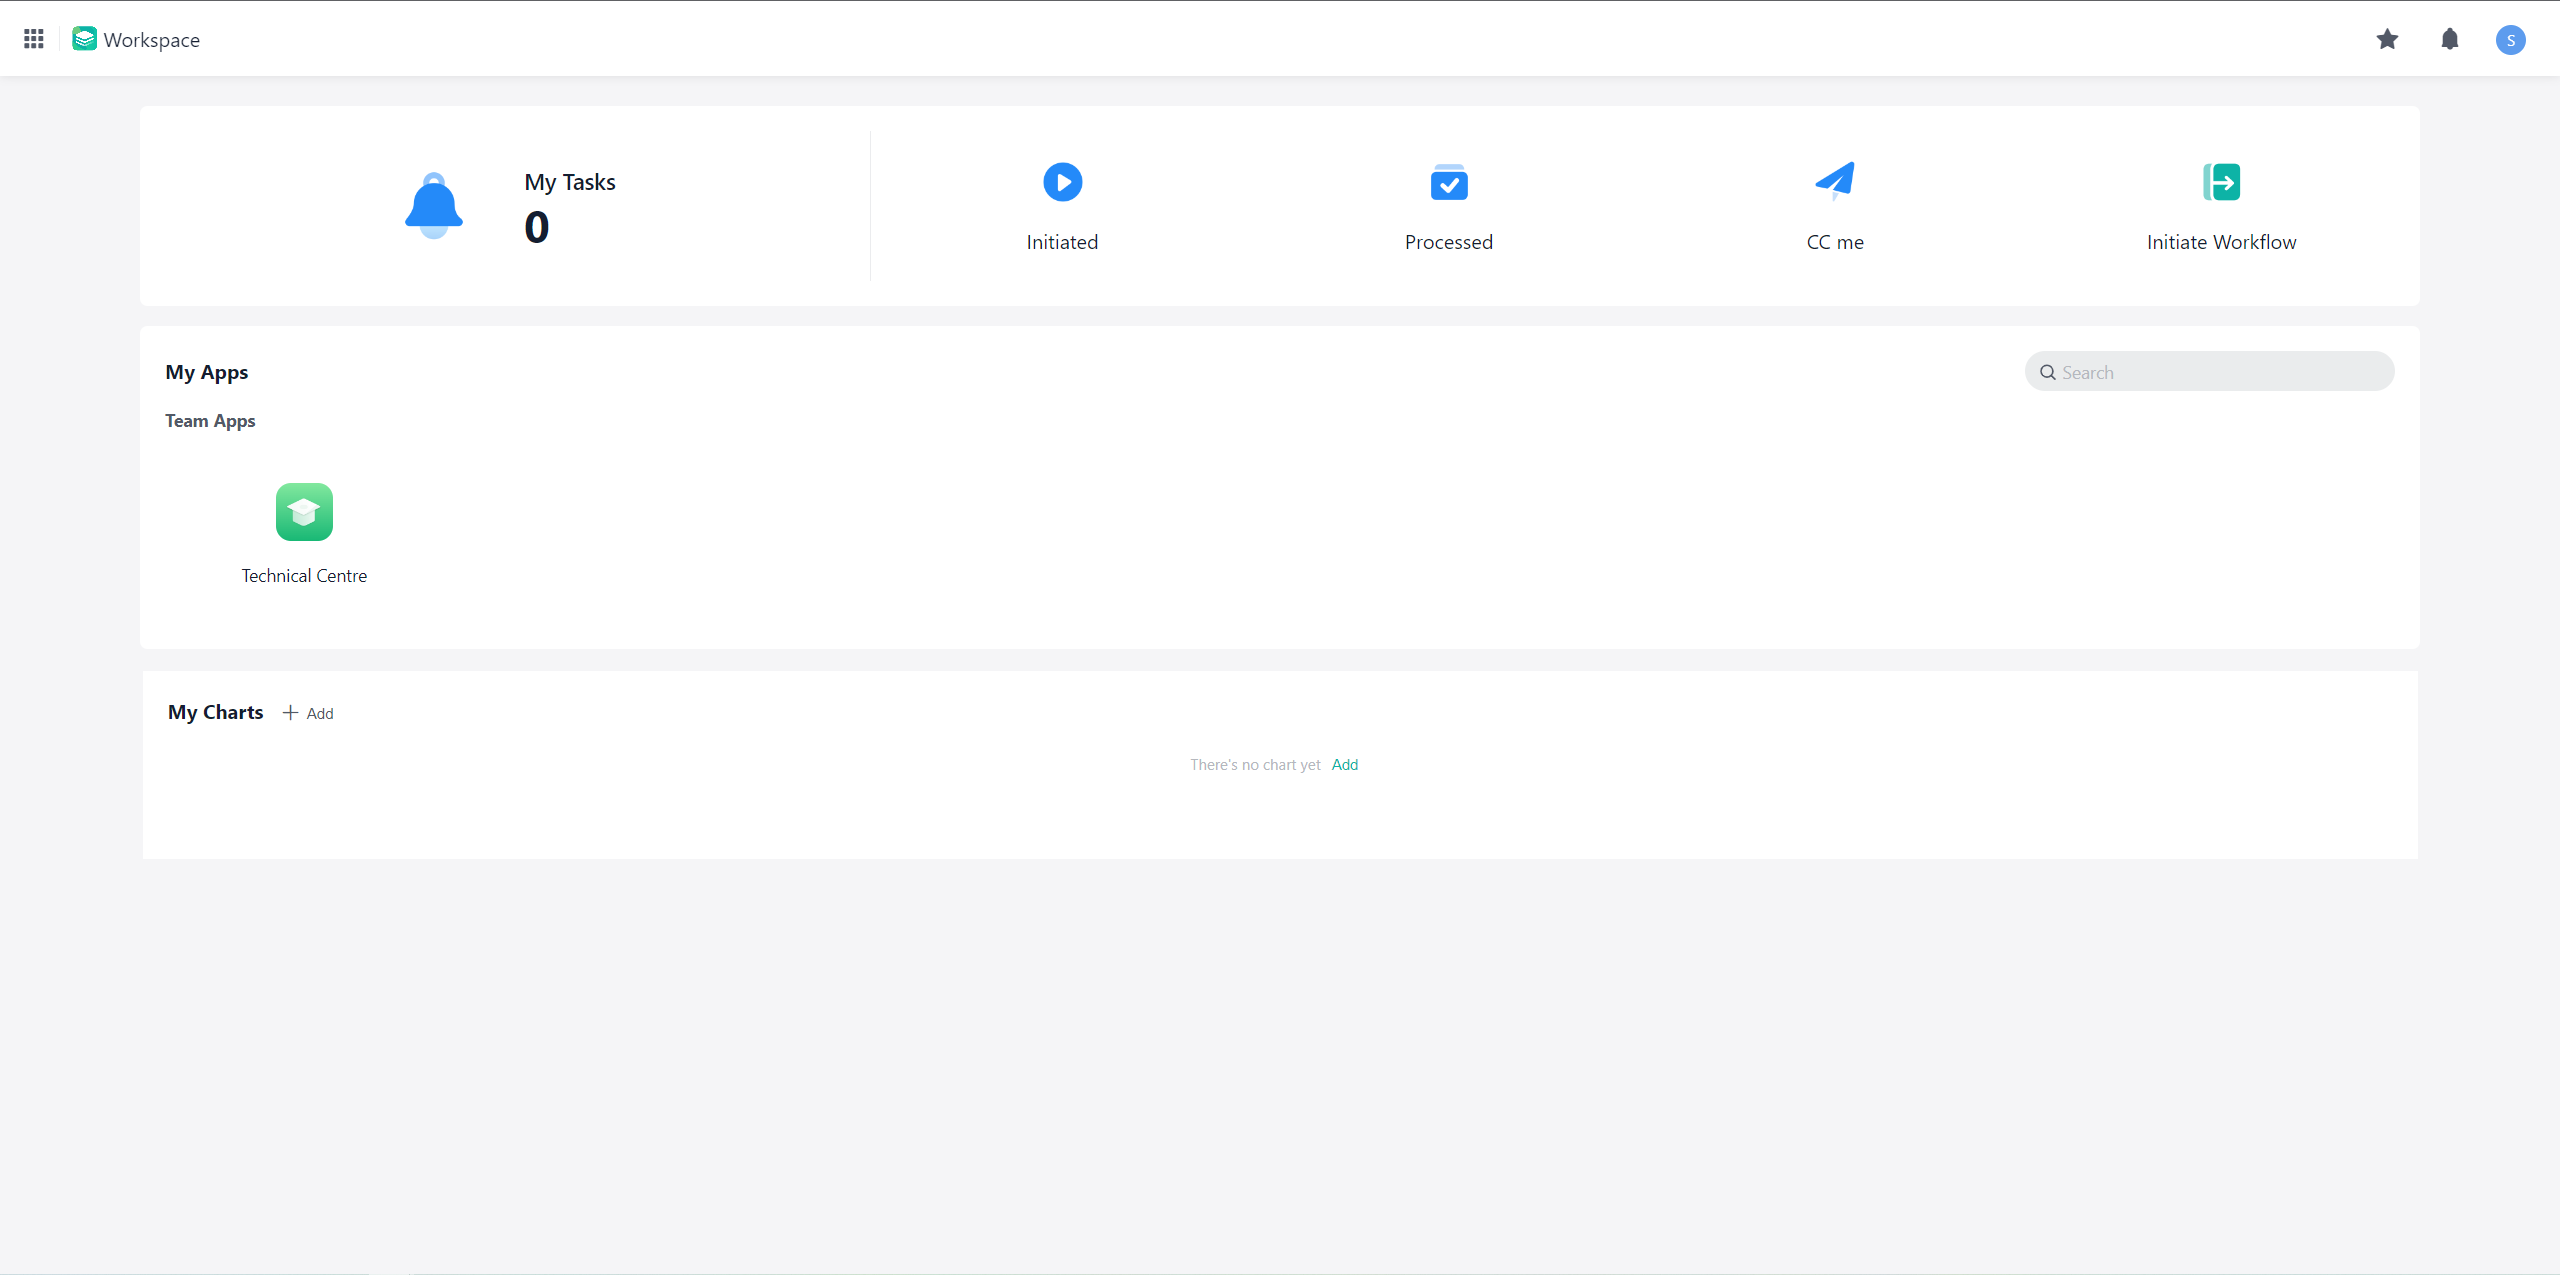Open the notifications bell

(2450, 40)
